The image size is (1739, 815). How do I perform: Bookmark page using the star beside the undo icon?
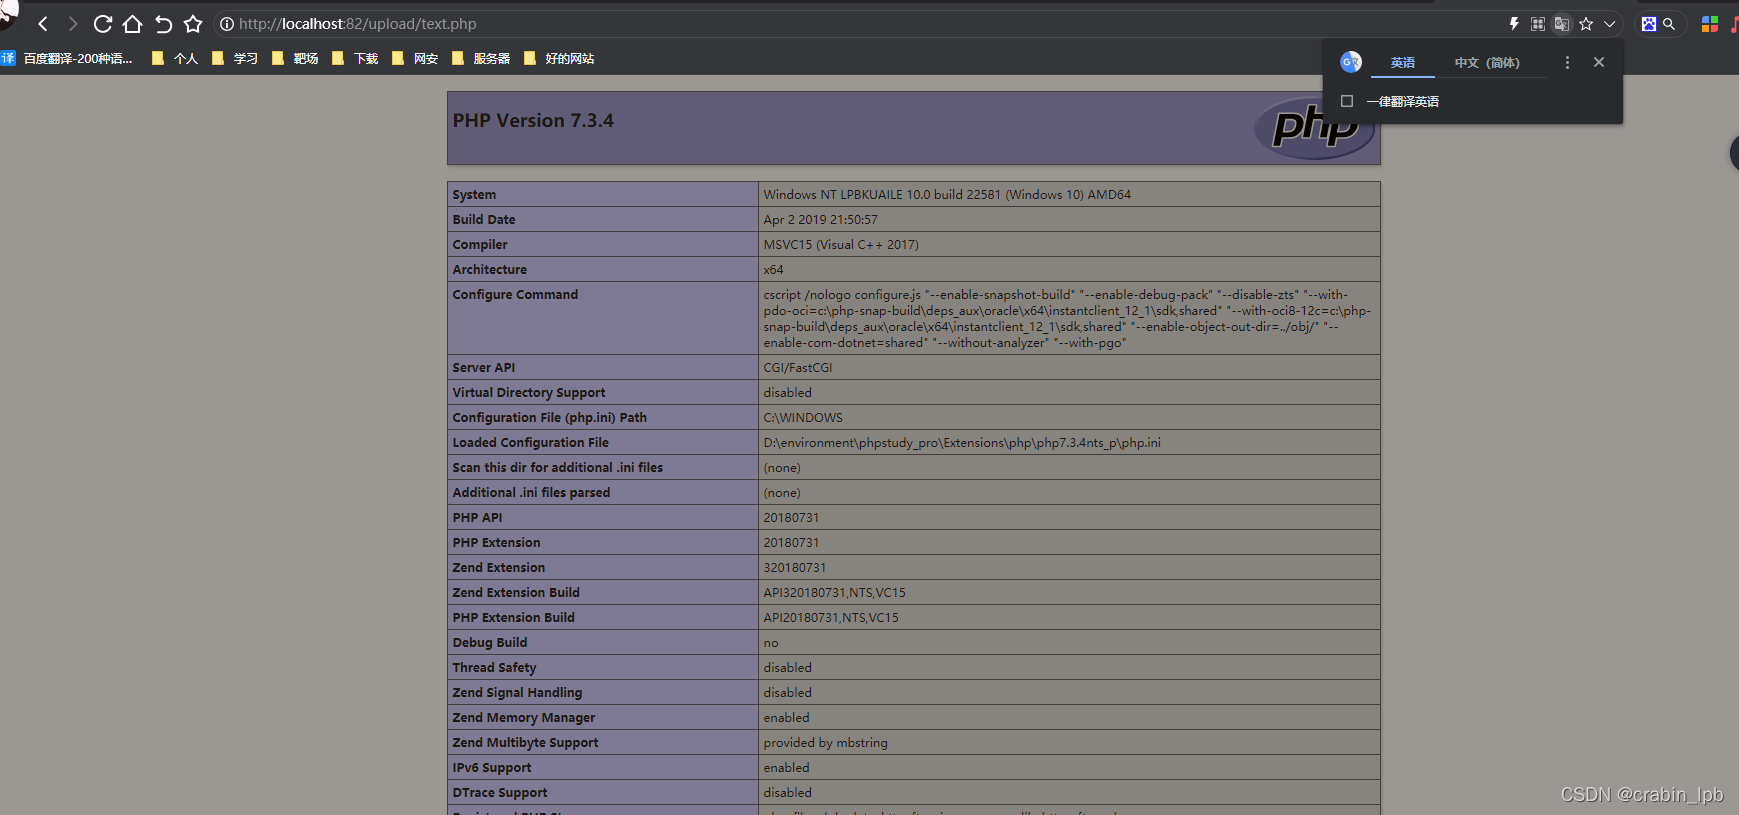tap(193, 24)
